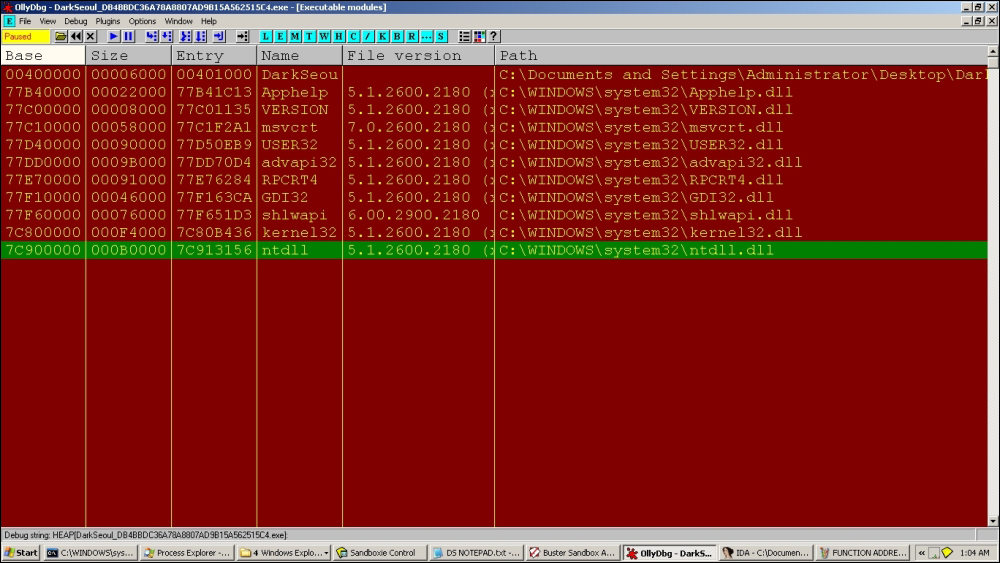The height and width of the screenshot is (563, 1000).
Task: Show Threads with the T button
Action: click(309, 36)
